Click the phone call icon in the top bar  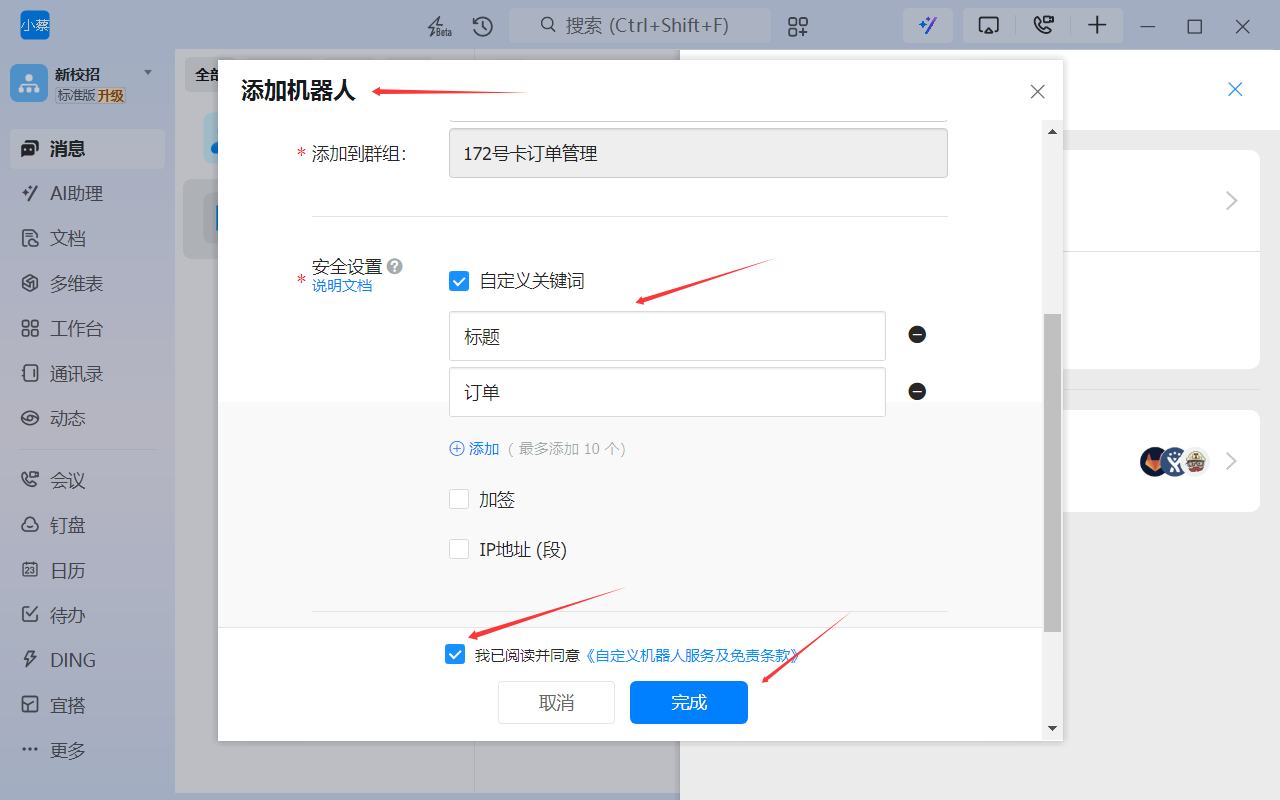1043,26
